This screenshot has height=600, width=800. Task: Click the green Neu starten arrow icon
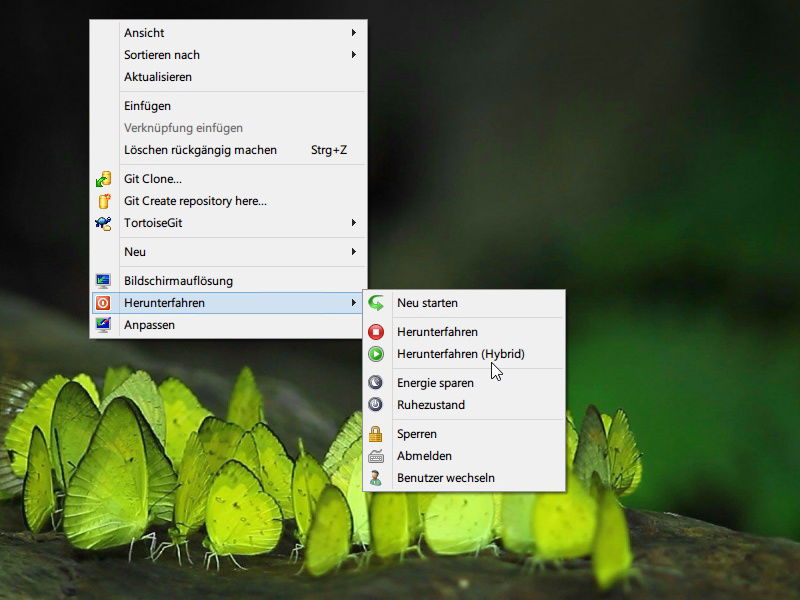tap(376, 303)
